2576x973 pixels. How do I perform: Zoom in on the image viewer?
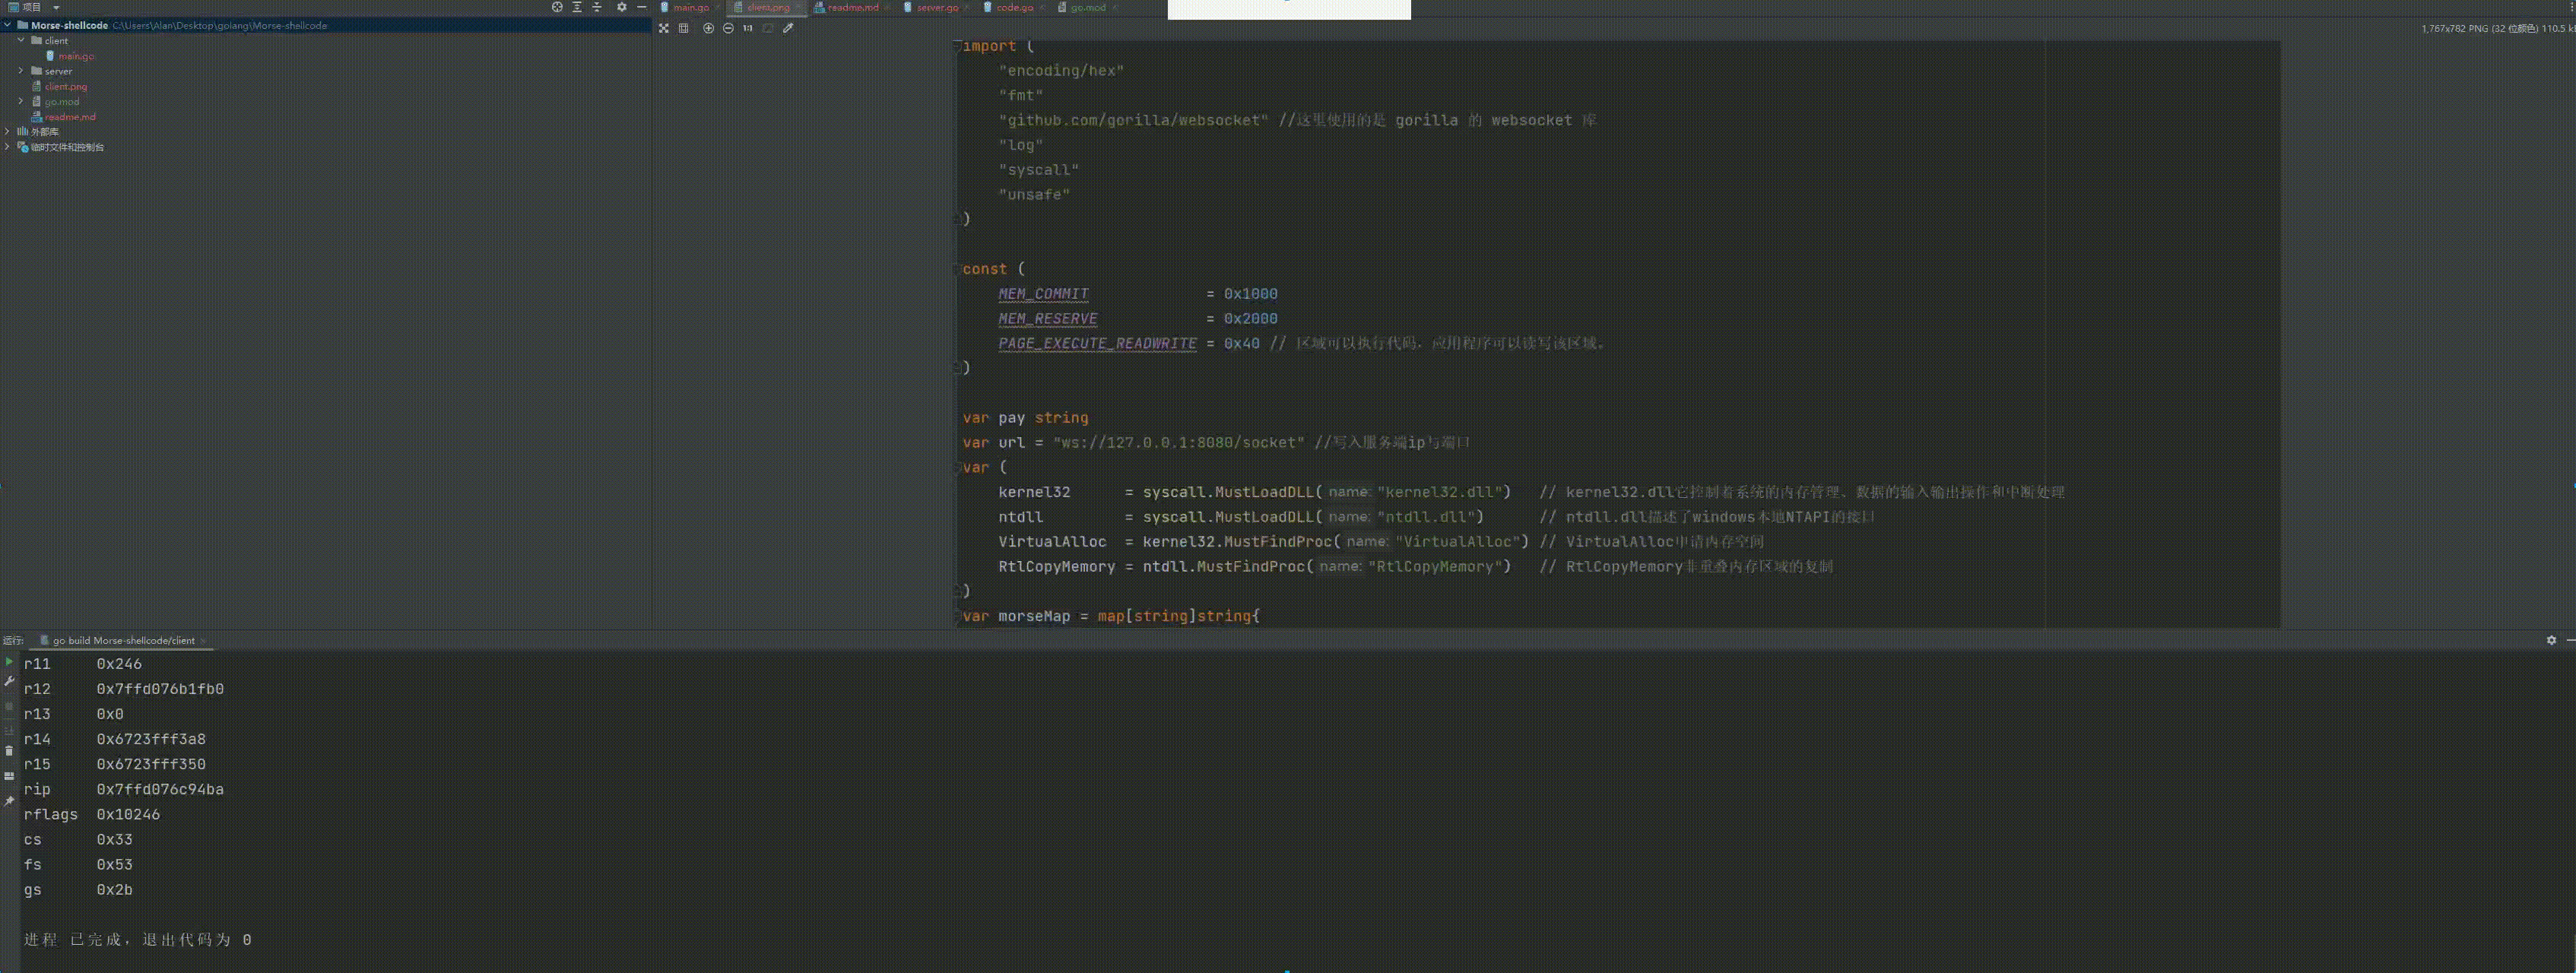pos(708,28)
